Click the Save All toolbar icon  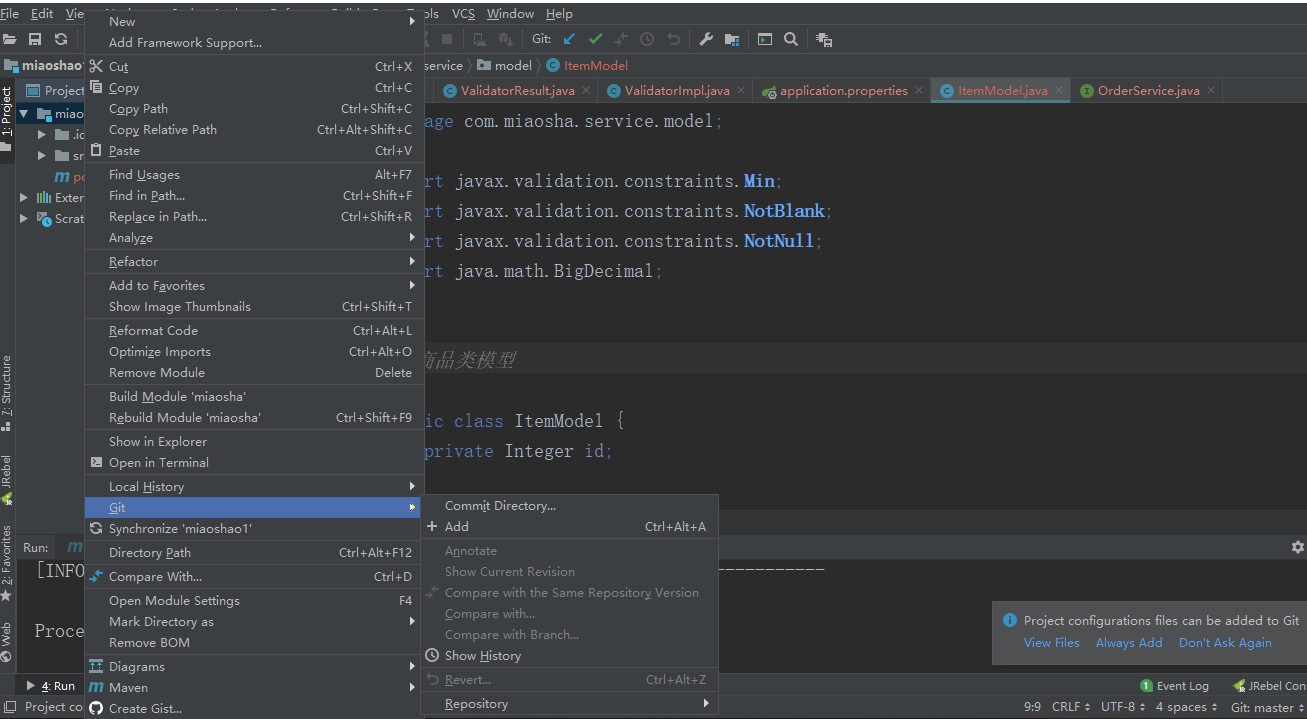(35, 39)
